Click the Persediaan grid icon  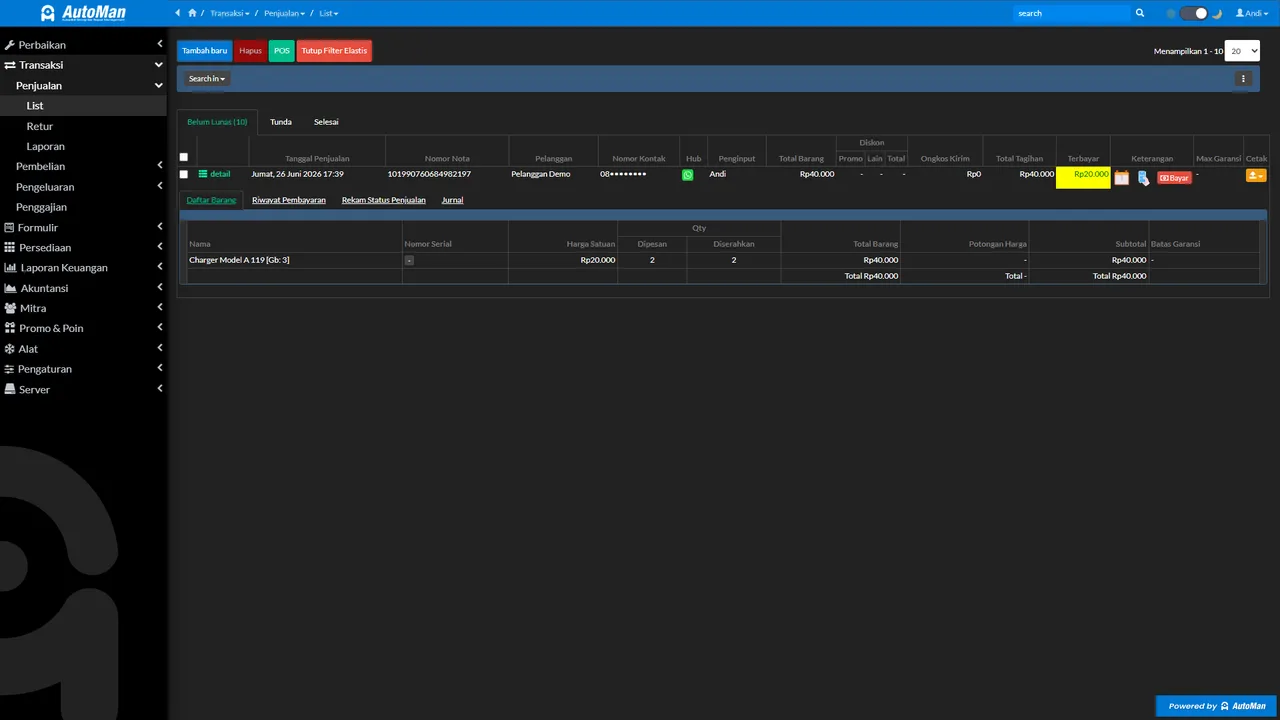pos(10,248)
